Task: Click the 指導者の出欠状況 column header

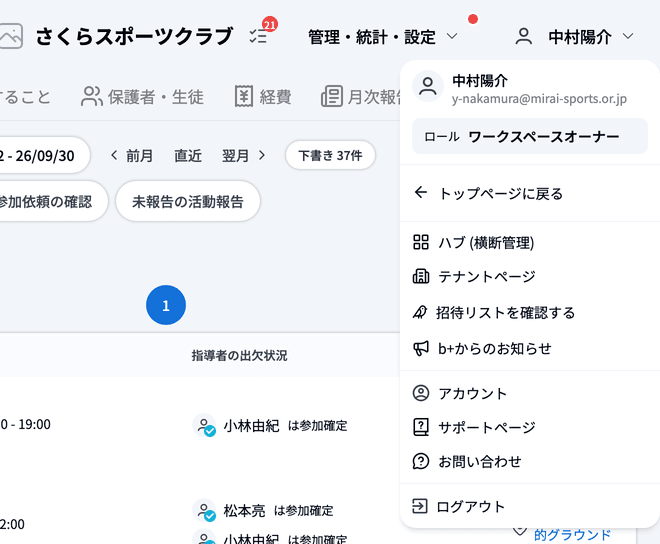Action: (x=240, y=355)
